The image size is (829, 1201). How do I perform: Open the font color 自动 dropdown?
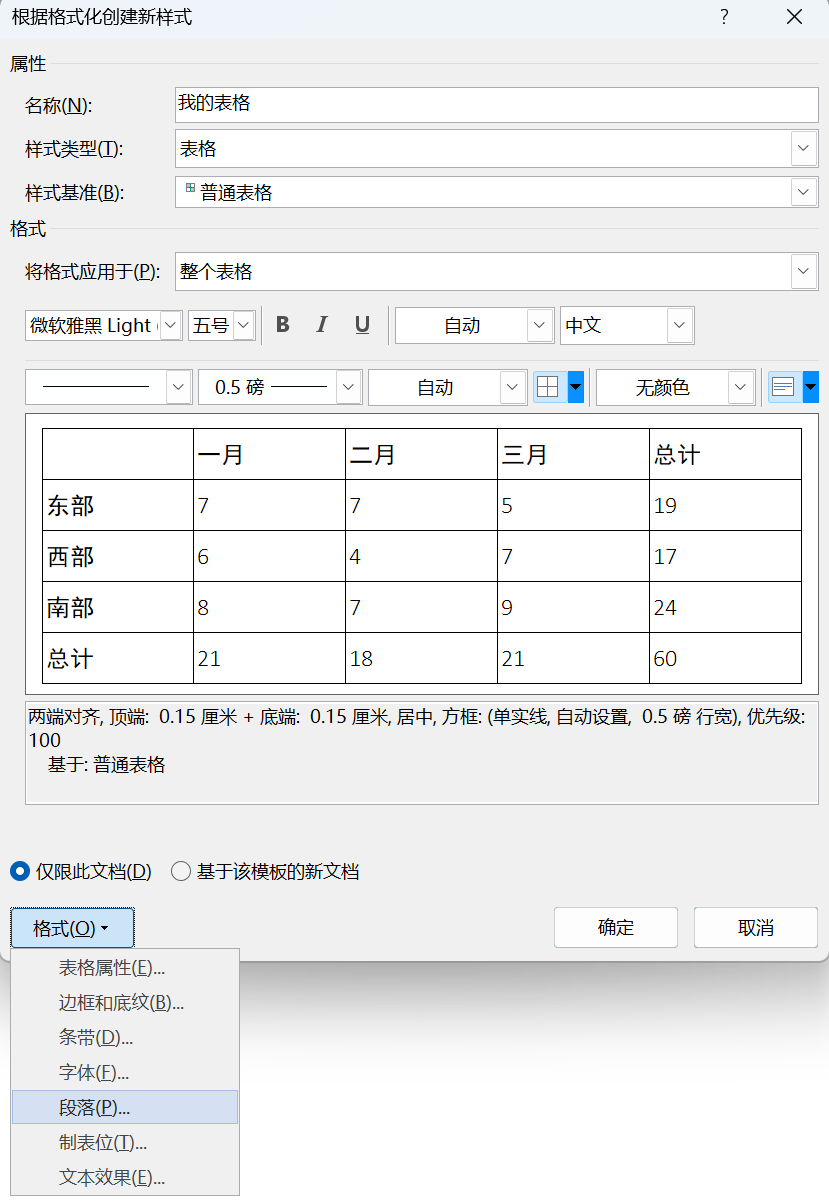pyautogui.click(x=540, y=325)
